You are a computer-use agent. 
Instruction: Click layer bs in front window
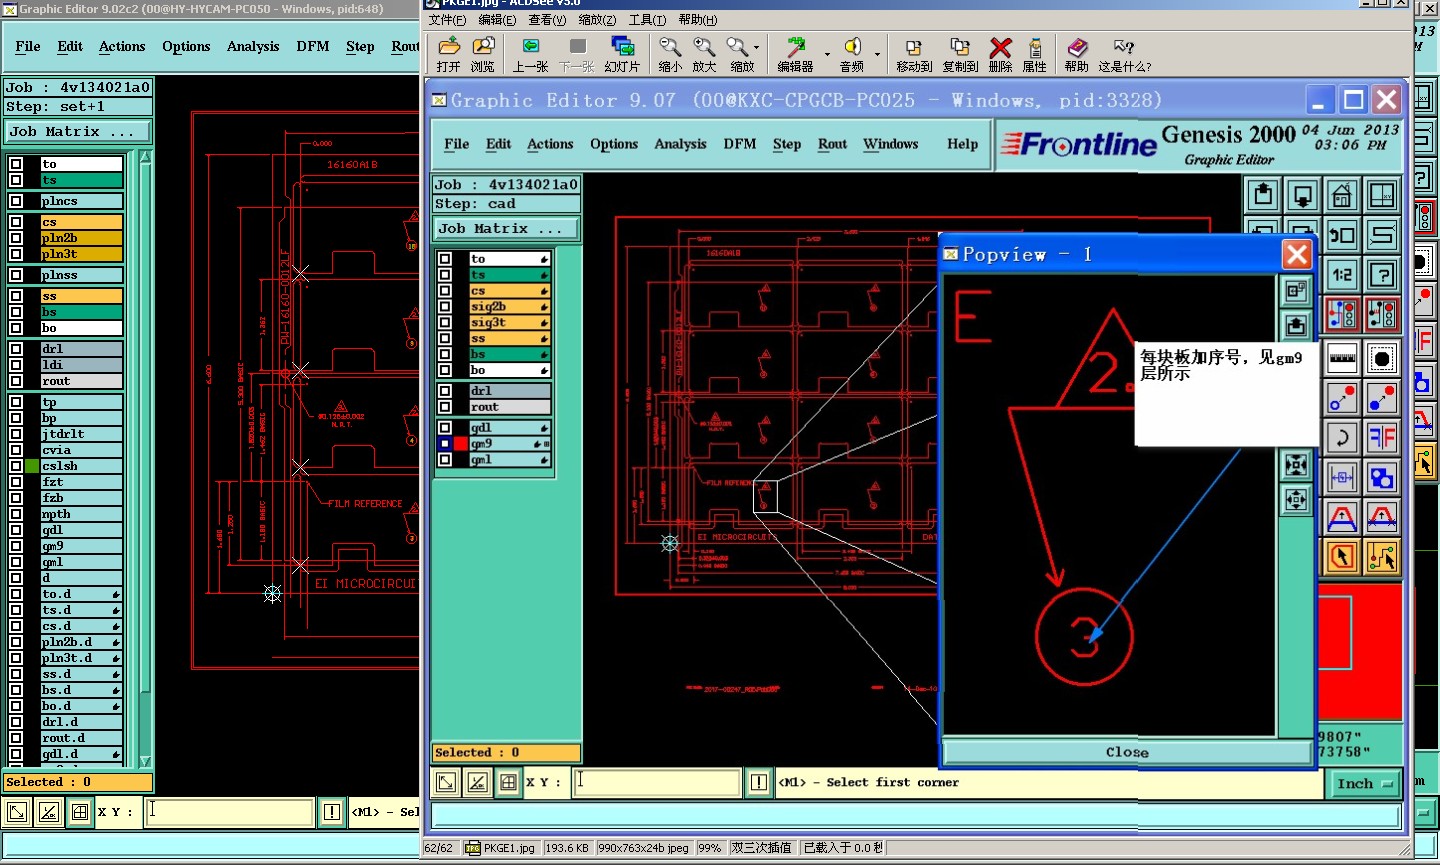(509, 354)
